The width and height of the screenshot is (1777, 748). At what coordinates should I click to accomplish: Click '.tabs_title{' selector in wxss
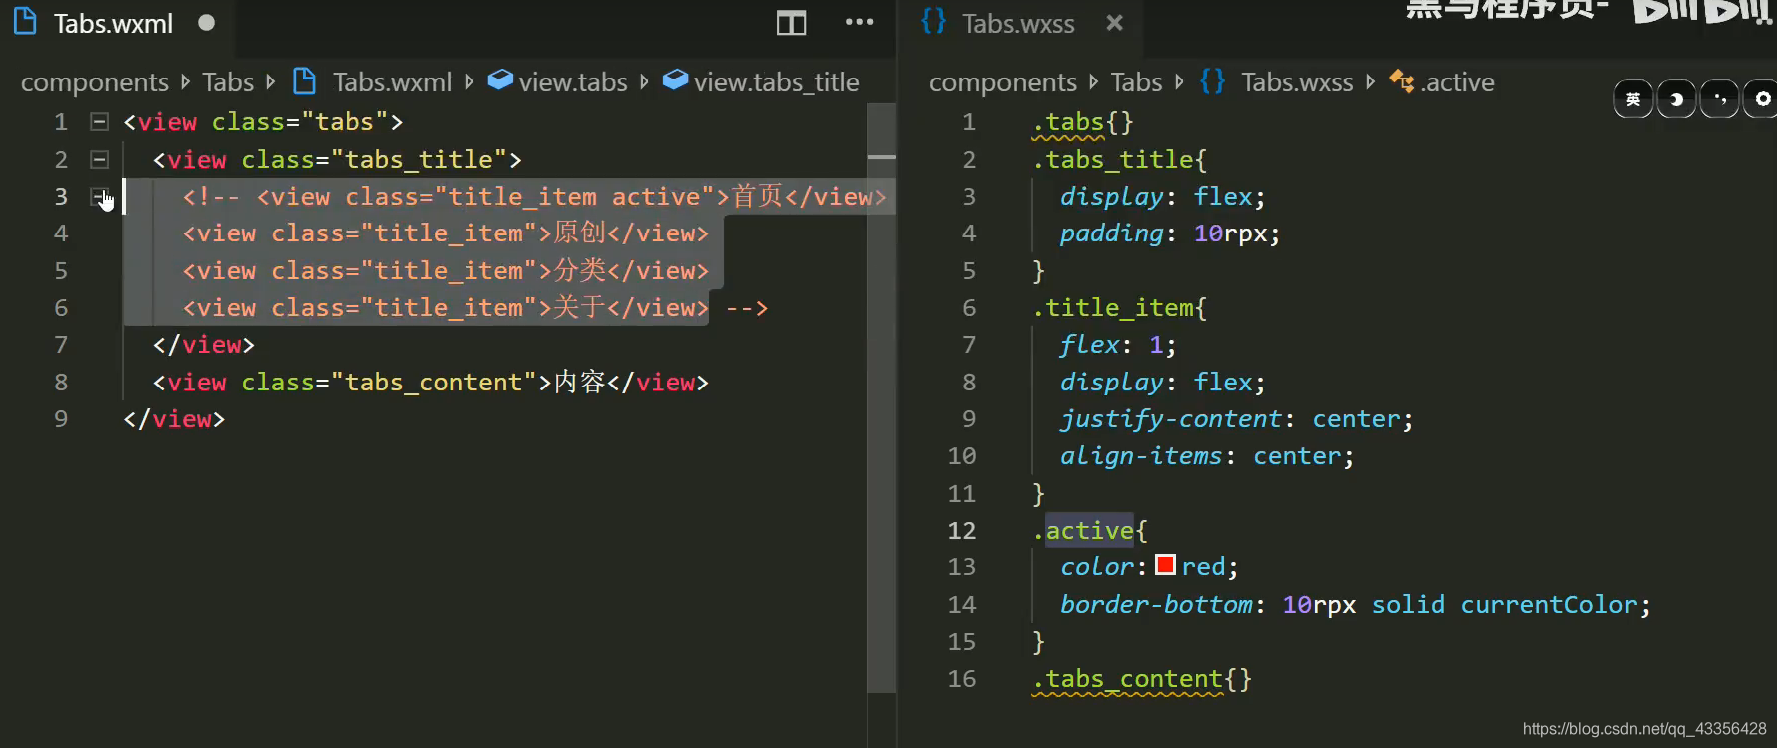pos(1120,160)
